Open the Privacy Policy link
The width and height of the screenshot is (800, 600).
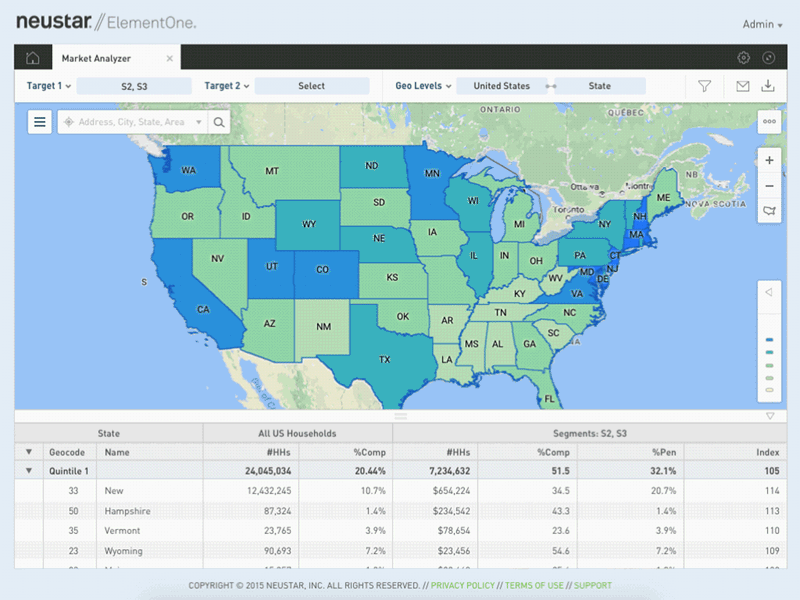tap(461, 585)
